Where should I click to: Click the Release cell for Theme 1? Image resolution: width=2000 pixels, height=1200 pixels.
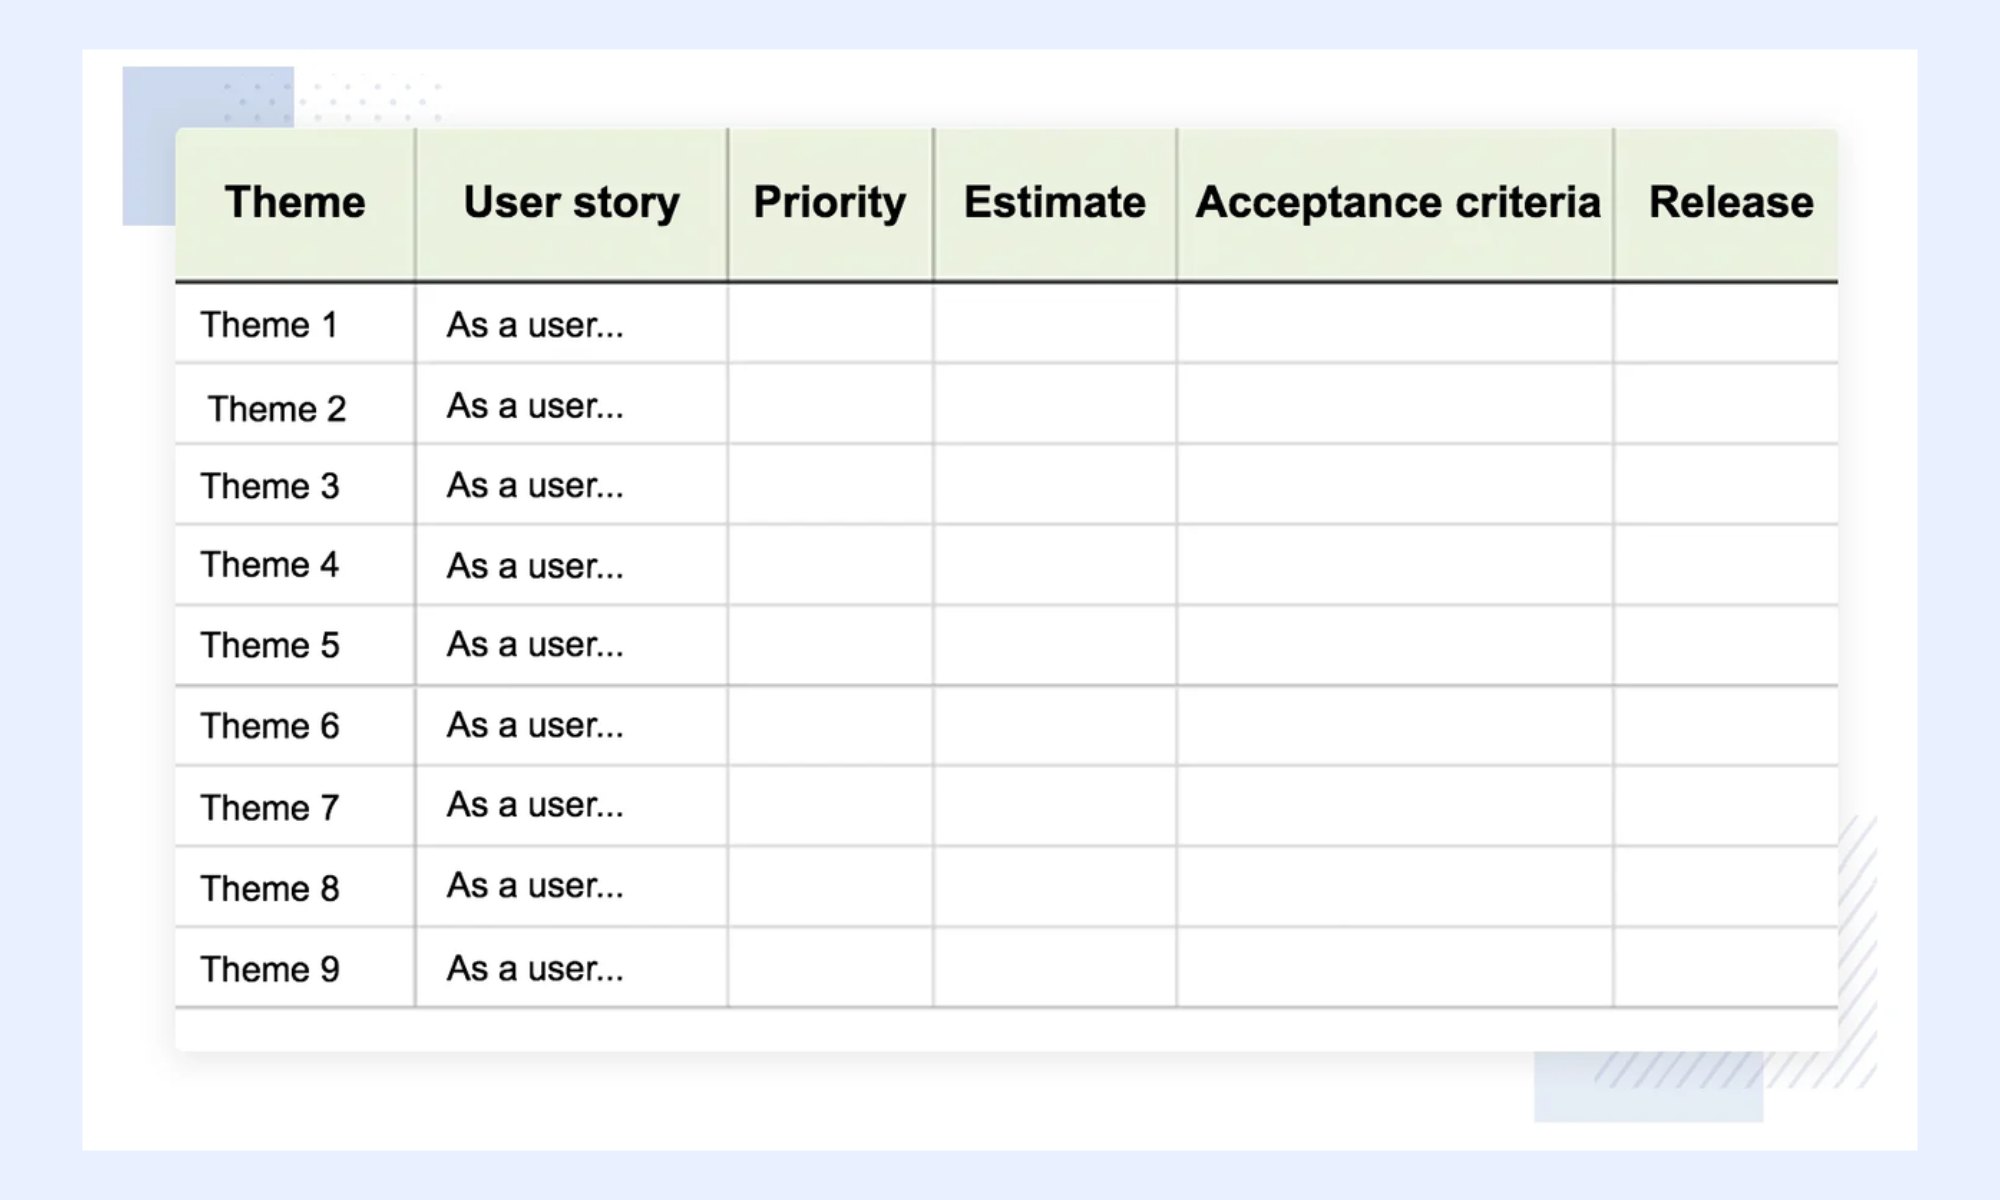click(1727, 324)
